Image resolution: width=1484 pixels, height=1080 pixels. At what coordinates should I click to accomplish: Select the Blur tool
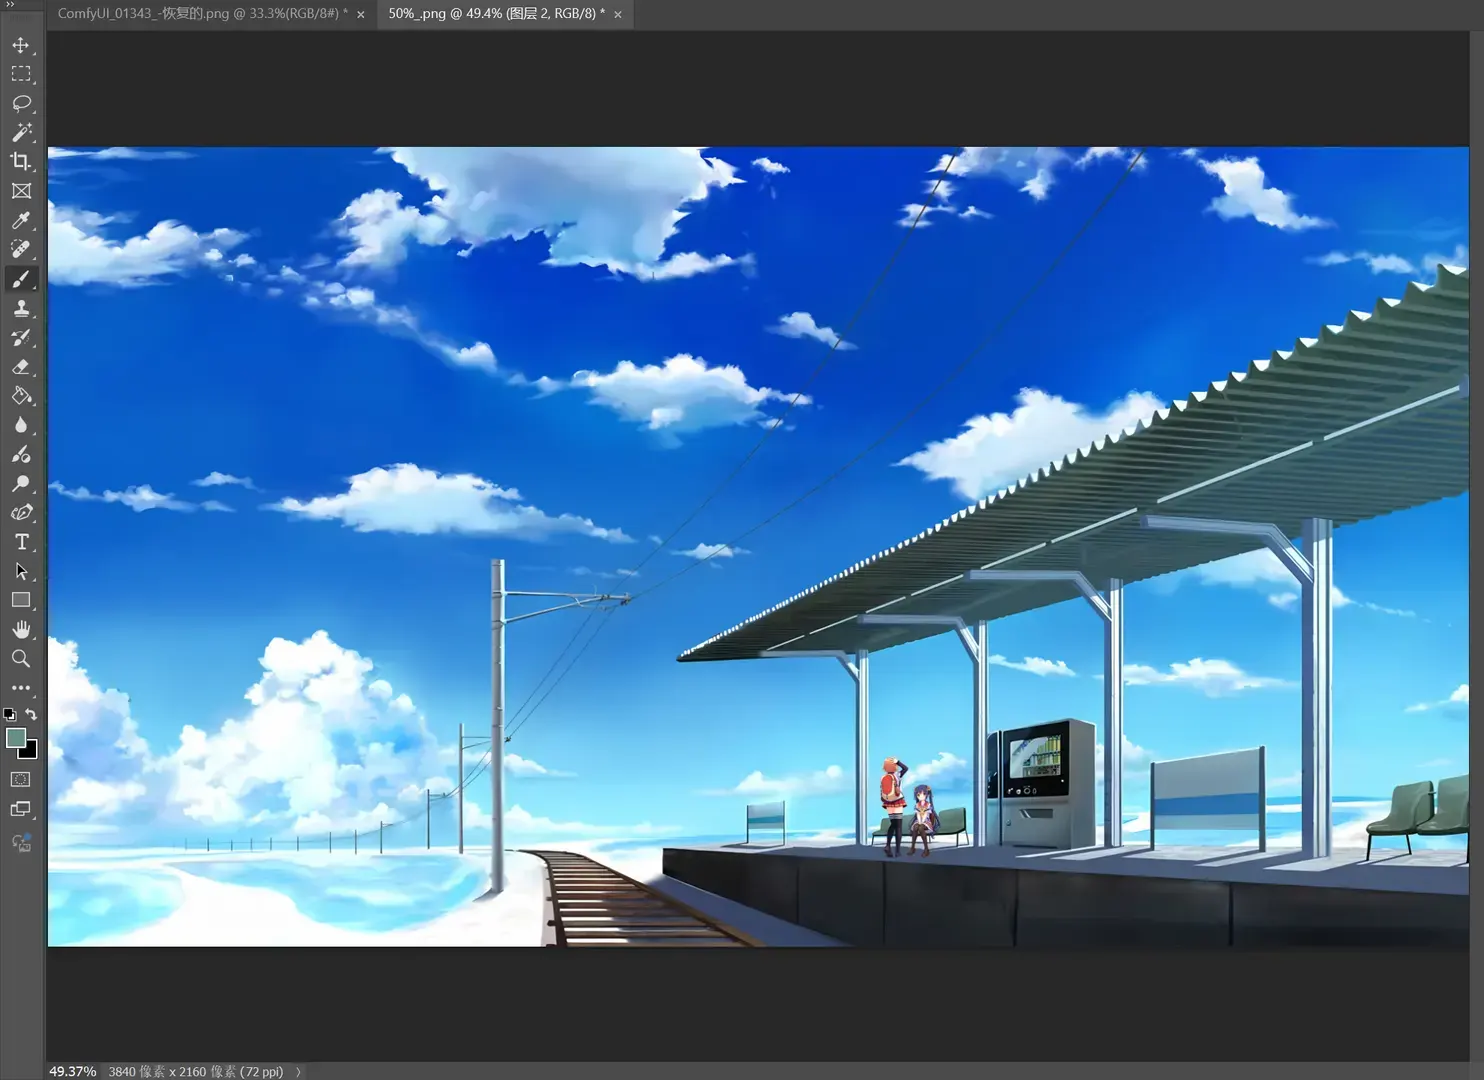point(21,425)
